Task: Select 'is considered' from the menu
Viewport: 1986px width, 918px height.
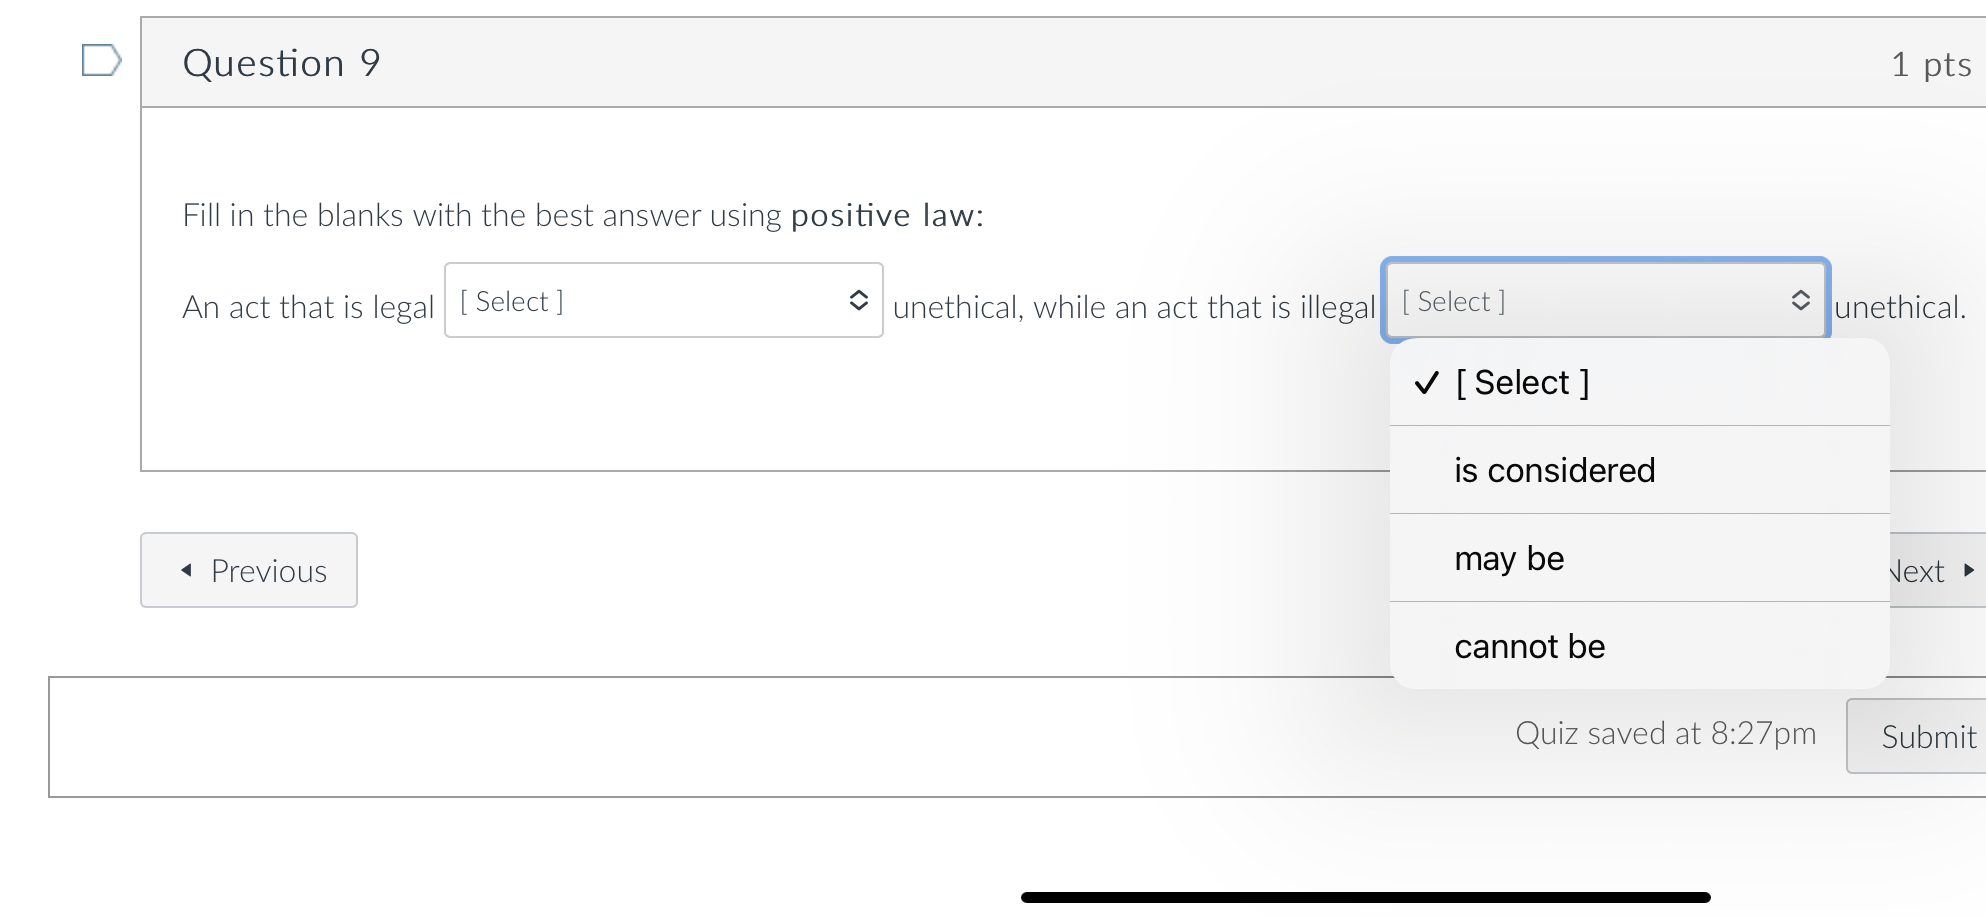Action: click(x=1555, y=470)
